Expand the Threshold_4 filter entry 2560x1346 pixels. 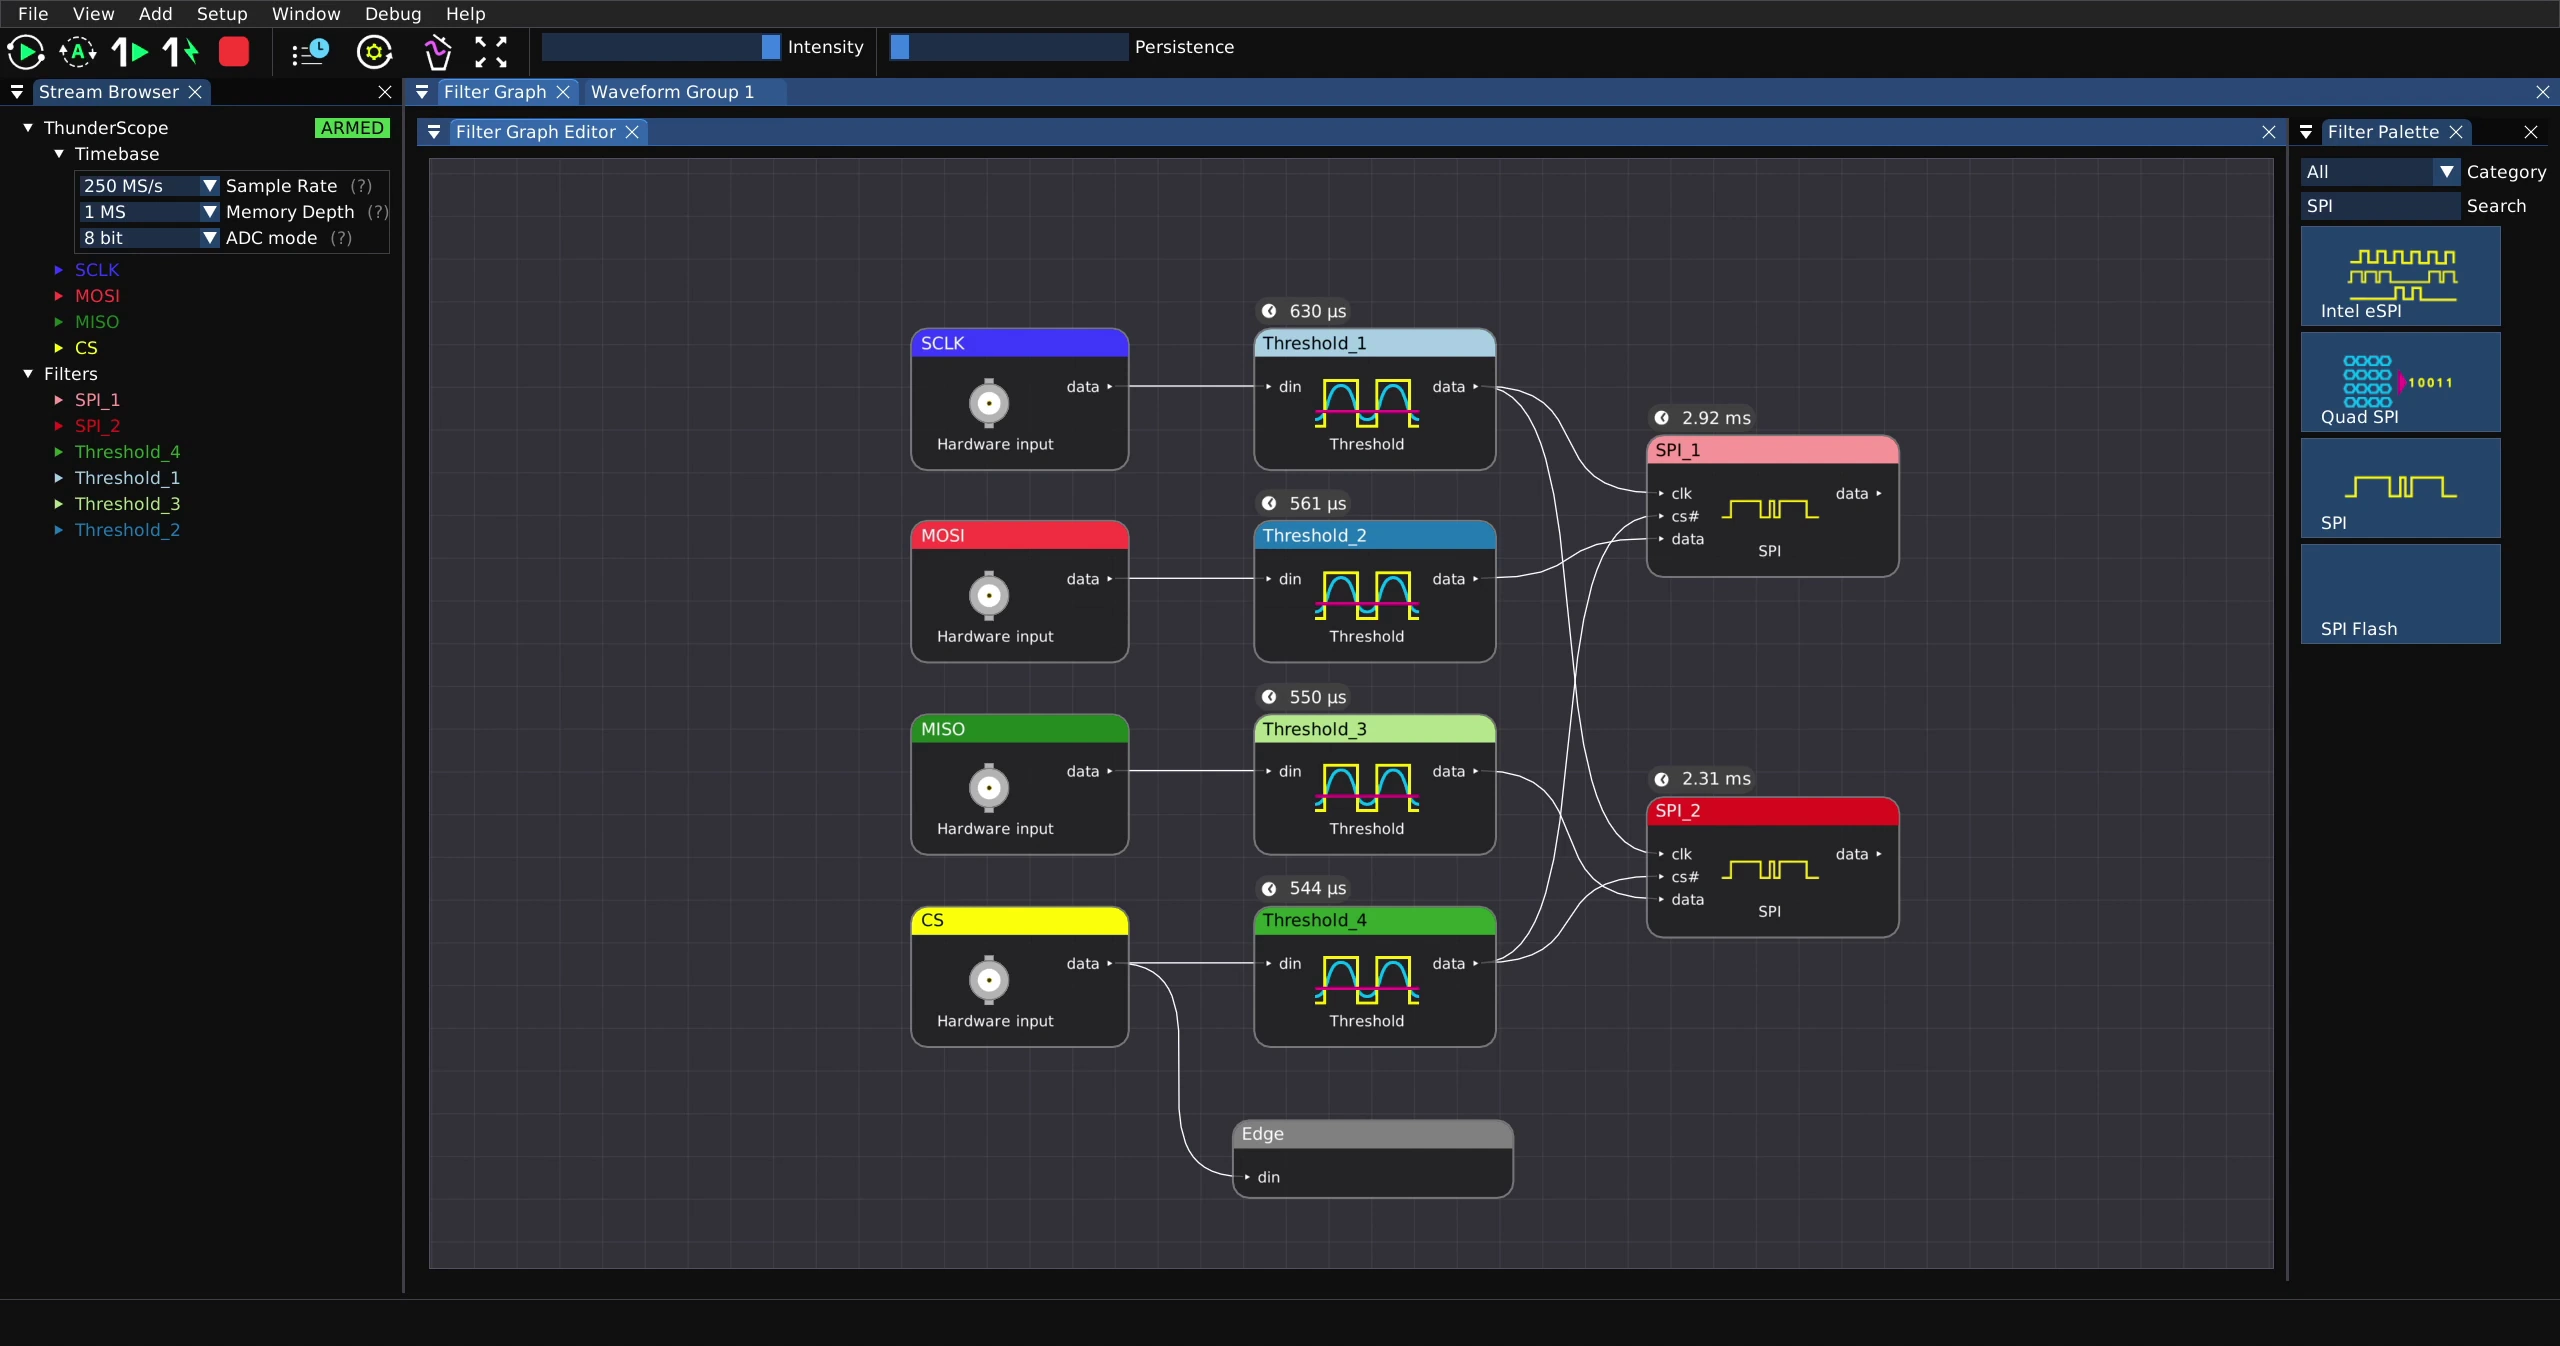tap(59, 452)
